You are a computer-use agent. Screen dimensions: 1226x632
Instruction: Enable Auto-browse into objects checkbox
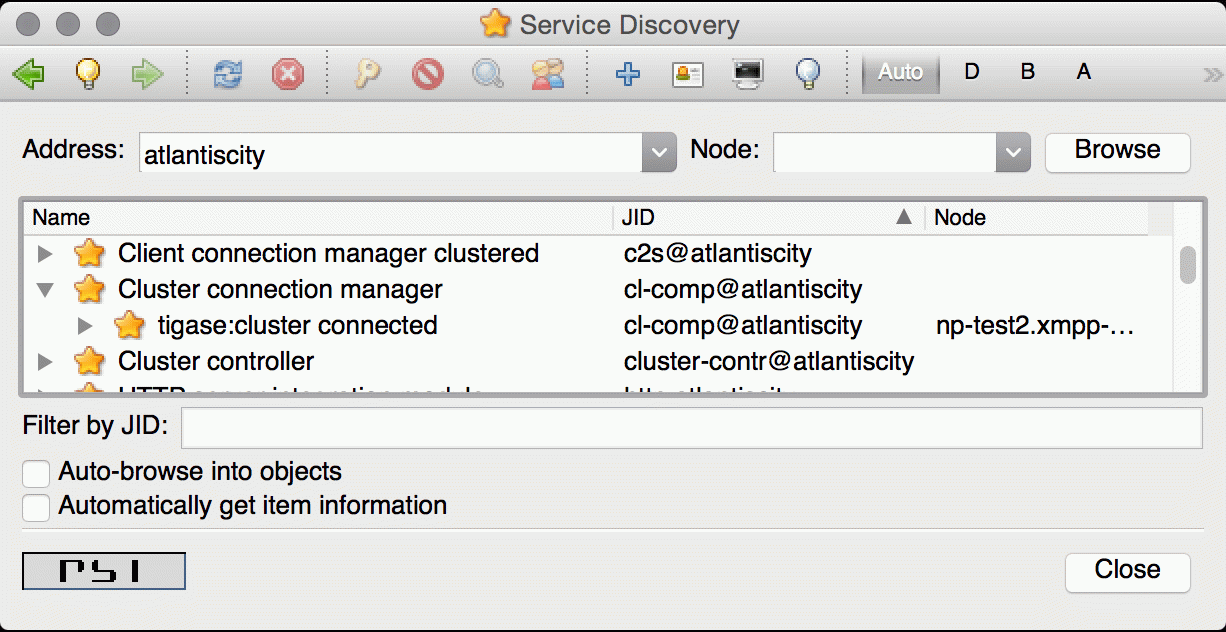(37, 473)
